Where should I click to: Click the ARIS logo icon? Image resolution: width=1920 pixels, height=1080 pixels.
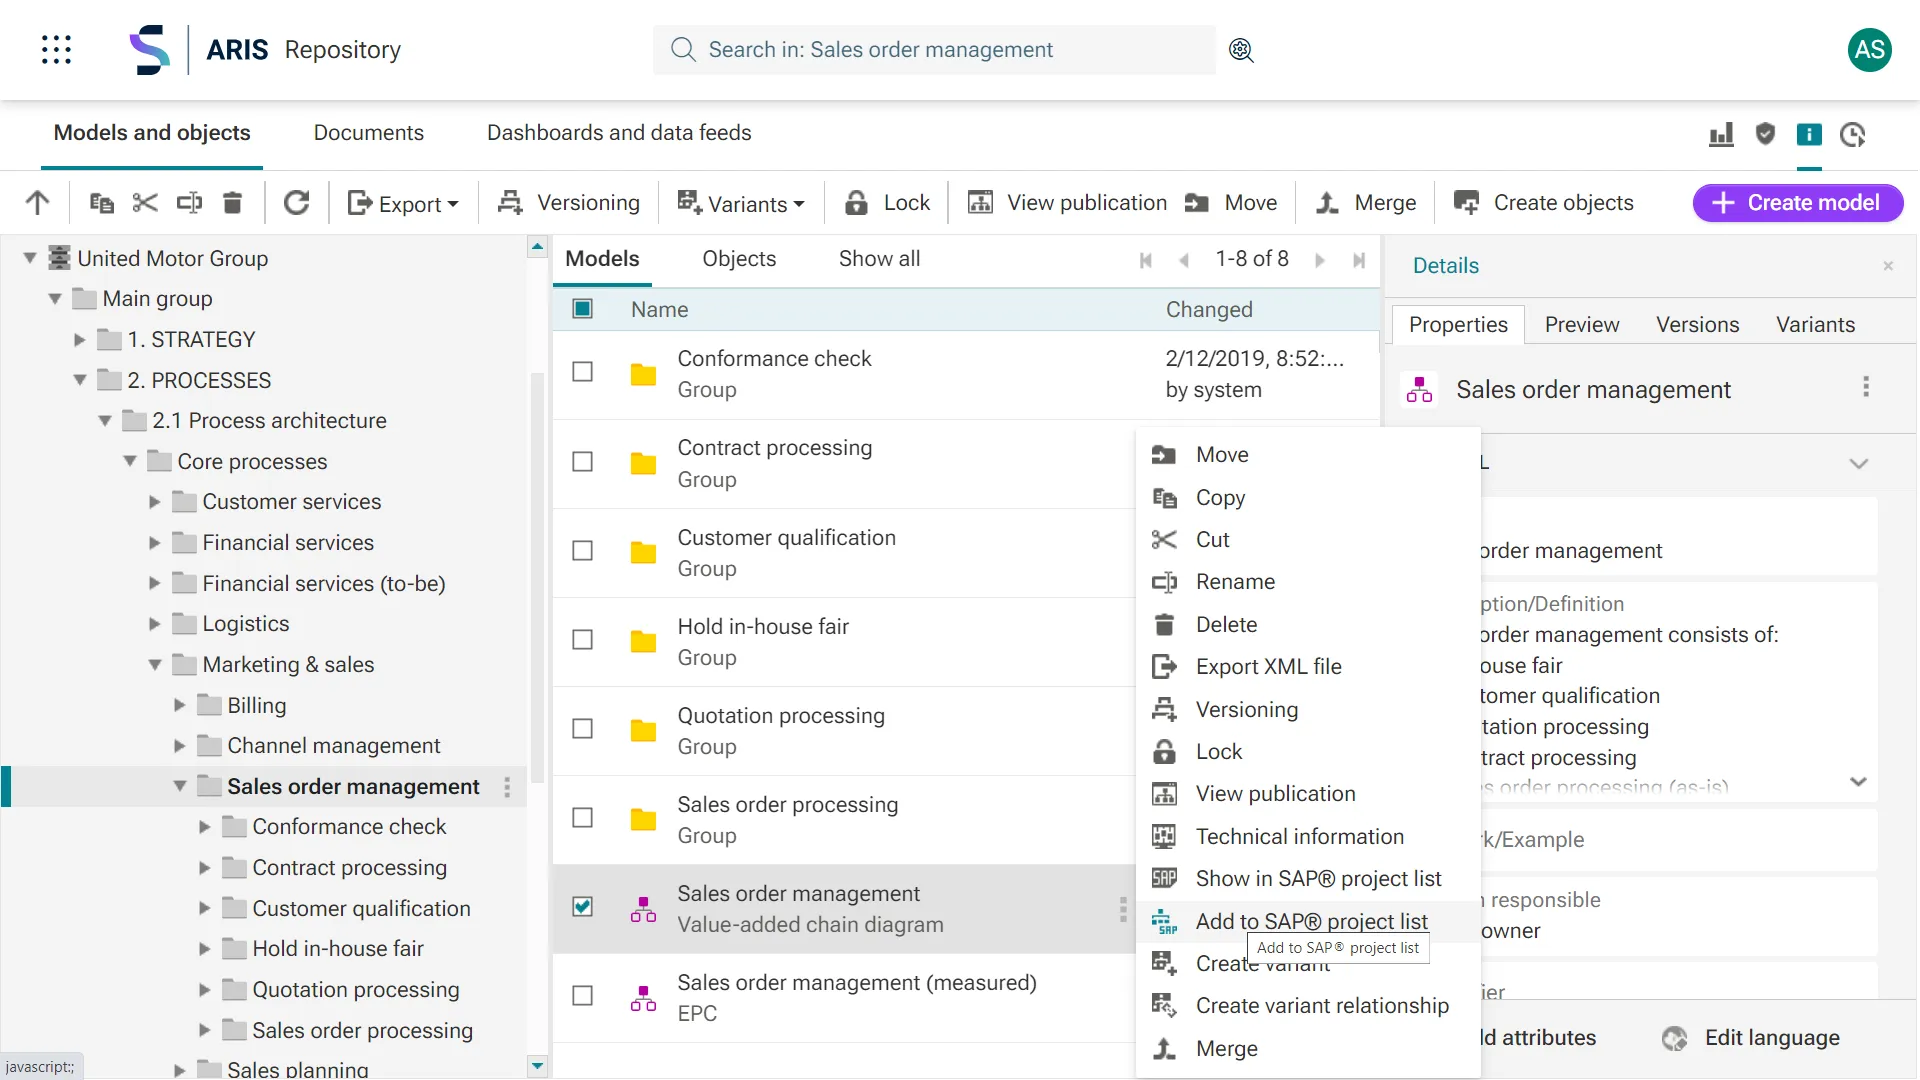150,50
